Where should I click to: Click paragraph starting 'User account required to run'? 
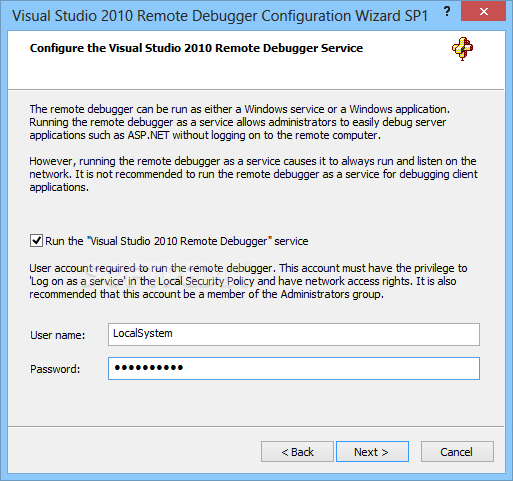click(248, 281)
